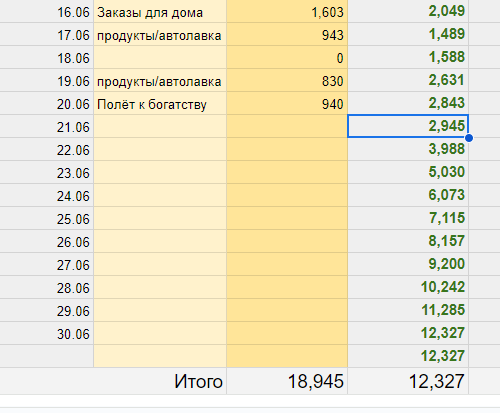Select the green value 1,588

pyautogui.click(x=408, y=57)
